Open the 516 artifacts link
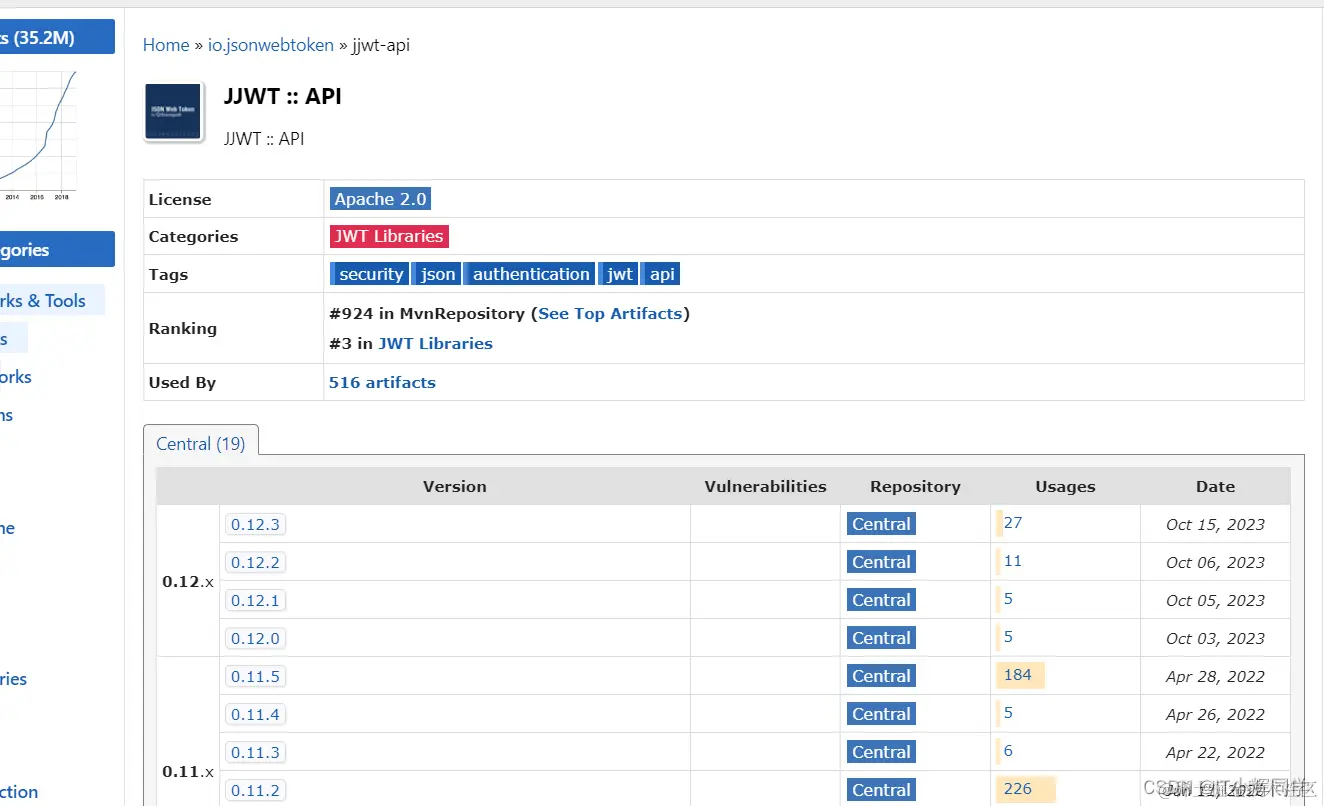The height and width of the screenshot is (806, 1324). tap(382, 382)
